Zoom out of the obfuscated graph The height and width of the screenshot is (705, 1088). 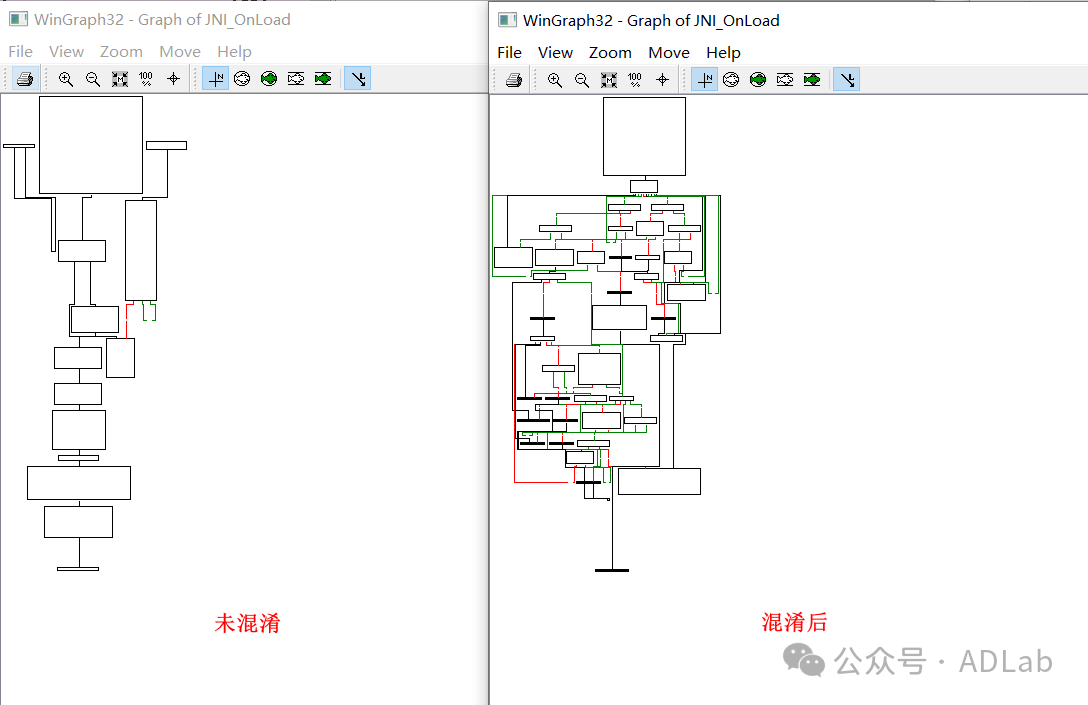click(x=582, y=79)
